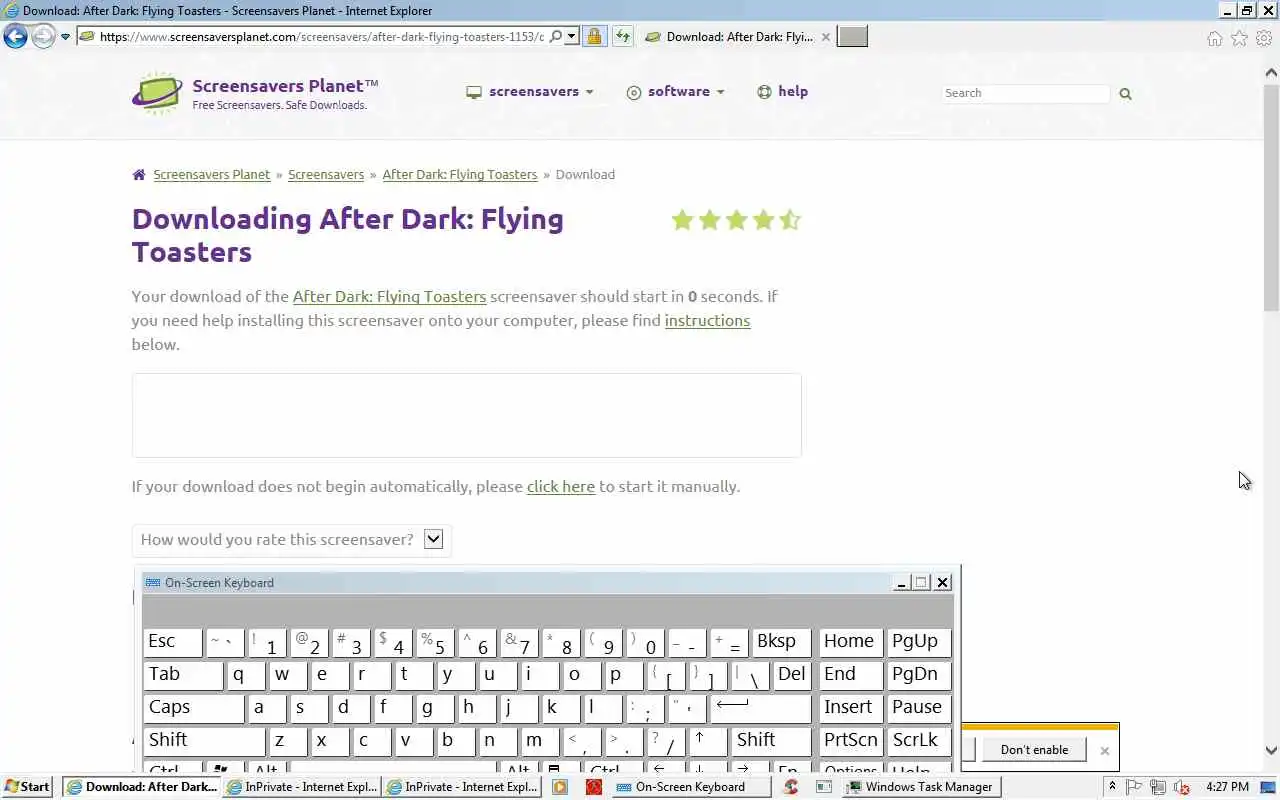Open the Favorites star icon
Image resolution: width=1280 pixels, height=800 pixels.
coord(1239,38)
